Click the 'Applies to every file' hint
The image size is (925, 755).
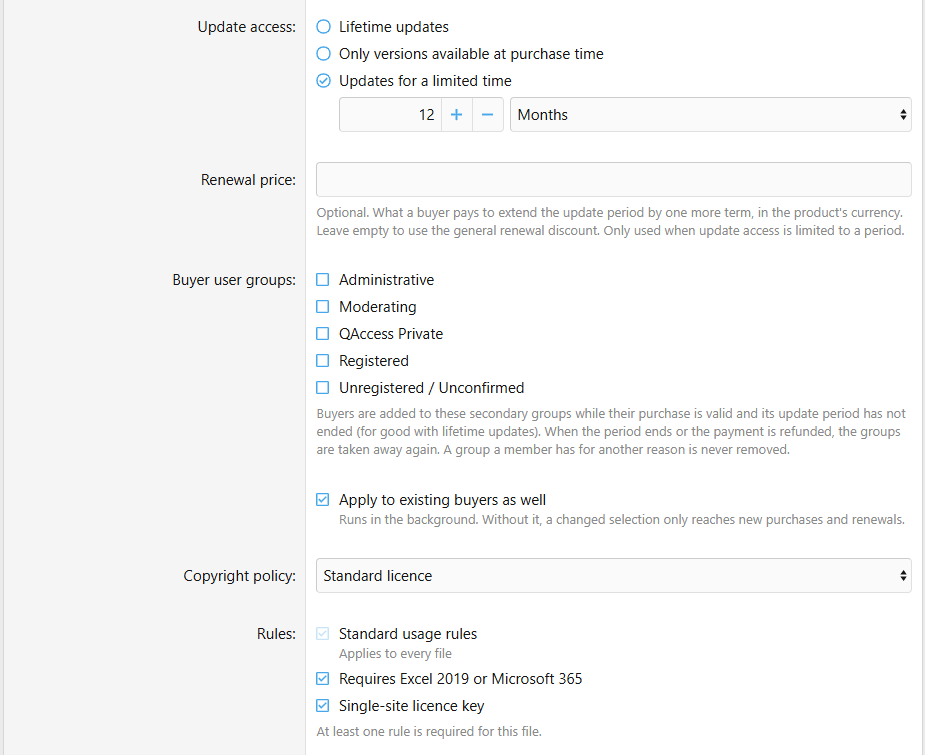395,654
